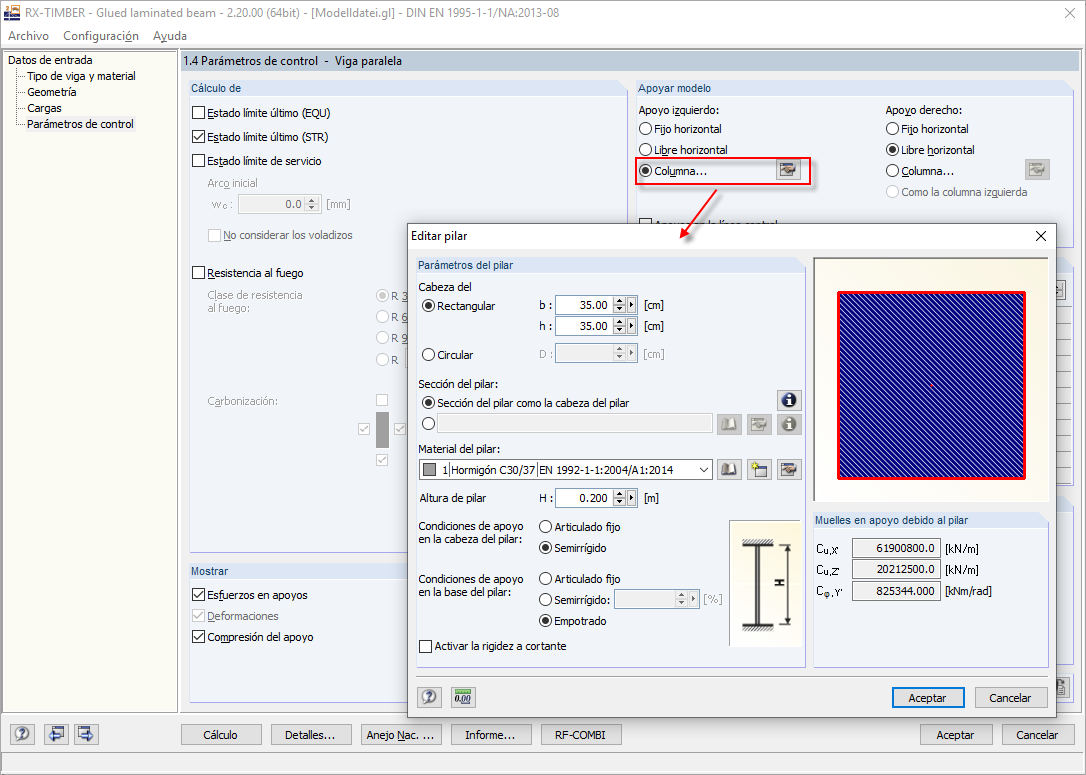Click the grey material color swatch
The height and width of the screenshot is (775, 1086).
pos(429,470)
